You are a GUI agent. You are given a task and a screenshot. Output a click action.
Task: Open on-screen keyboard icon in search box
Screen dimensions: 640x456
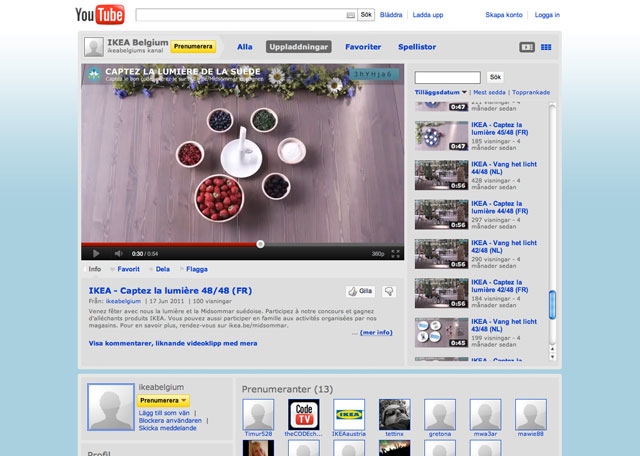[x=350, y=15]
